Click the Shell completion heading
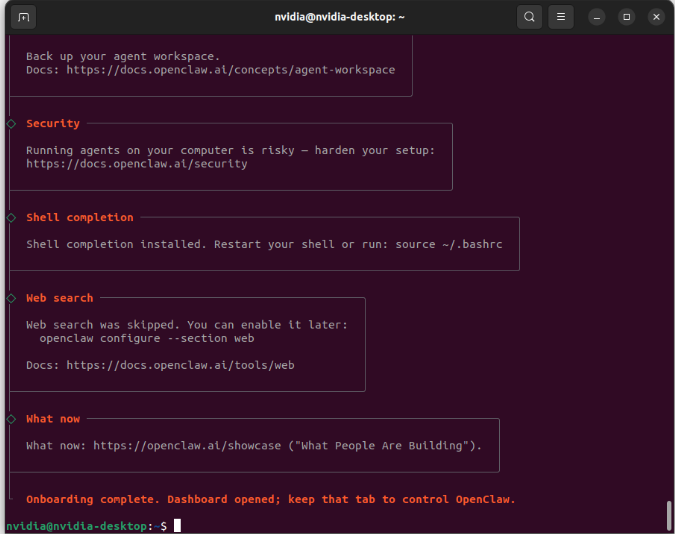This screenshot has height=534, width=675. (80, 217)
